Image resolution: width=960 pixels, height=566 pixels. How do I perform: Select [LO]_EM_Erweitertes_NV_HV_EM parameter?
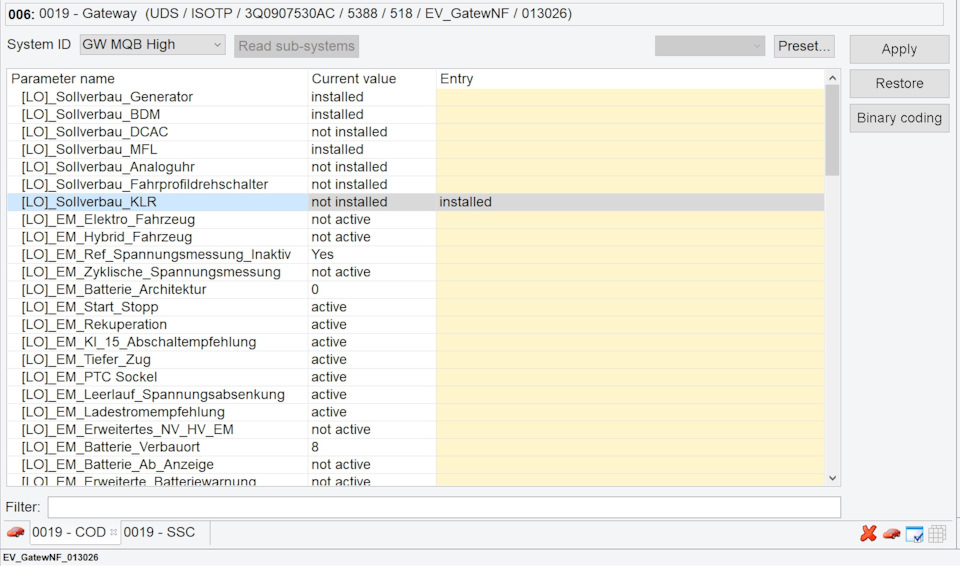[x=128, y=429]
